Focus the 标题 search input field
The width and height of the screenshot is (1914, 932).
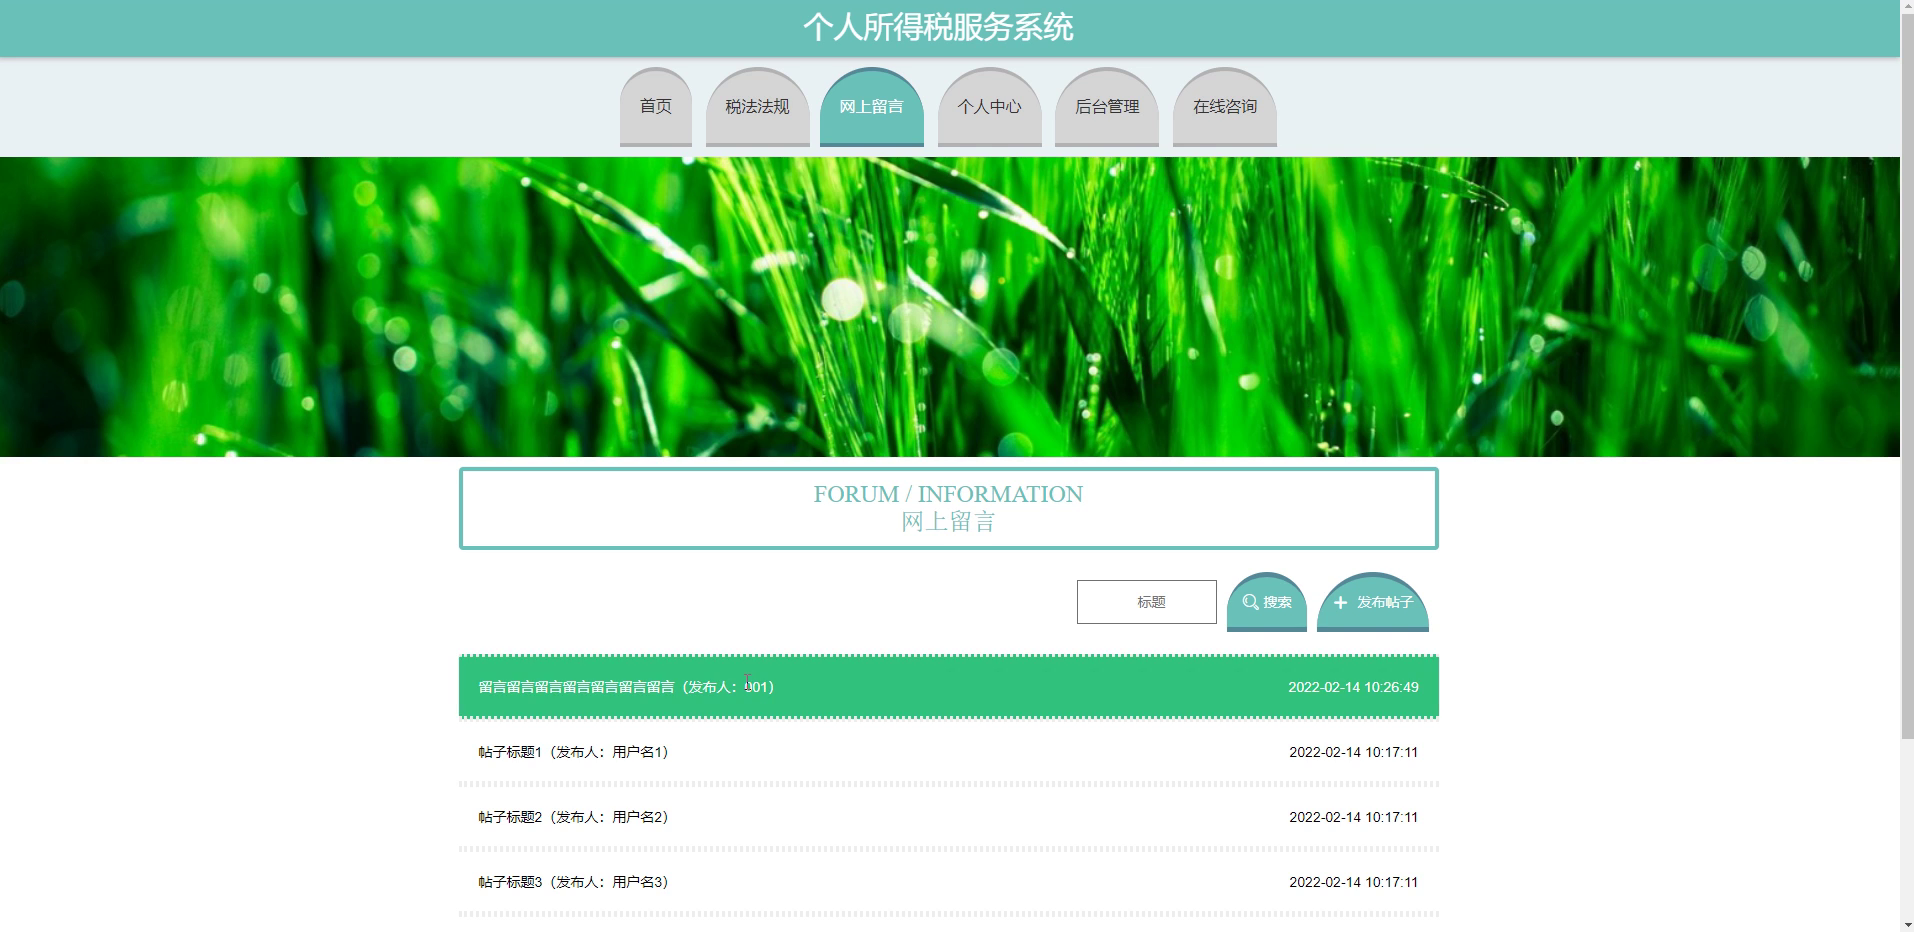point(1147,602)
